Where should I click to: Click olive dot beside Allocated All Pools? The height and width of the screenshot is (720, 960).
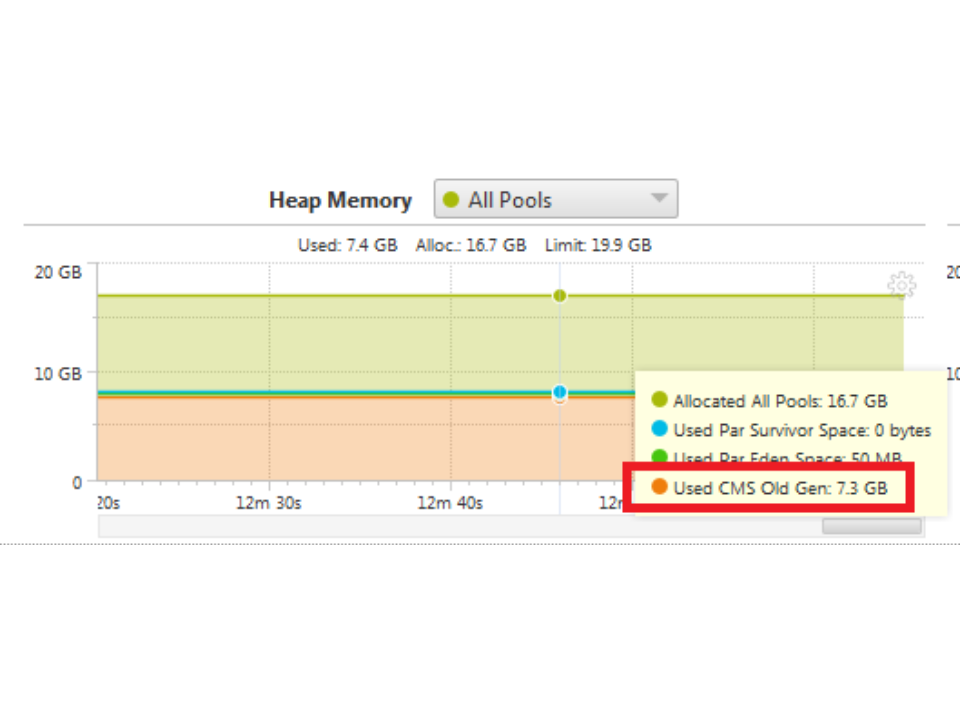tap(659, 400)
